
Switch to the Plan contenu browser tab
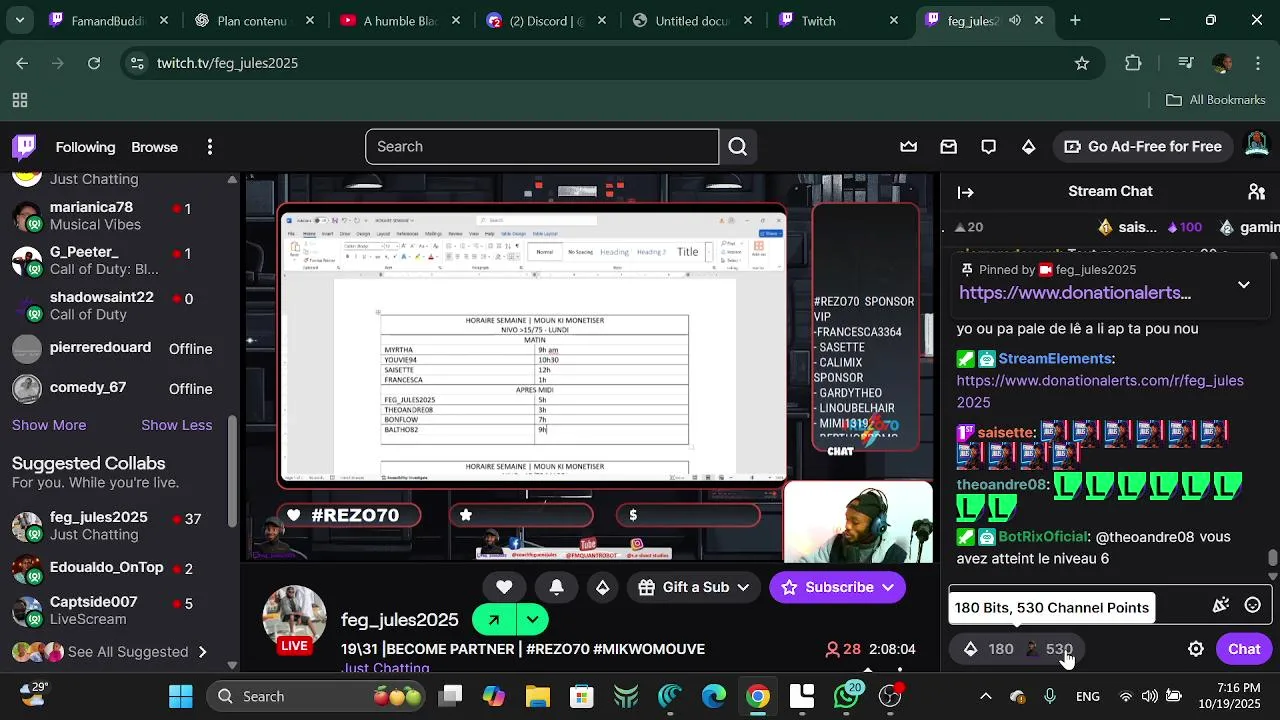coord(251,20)
